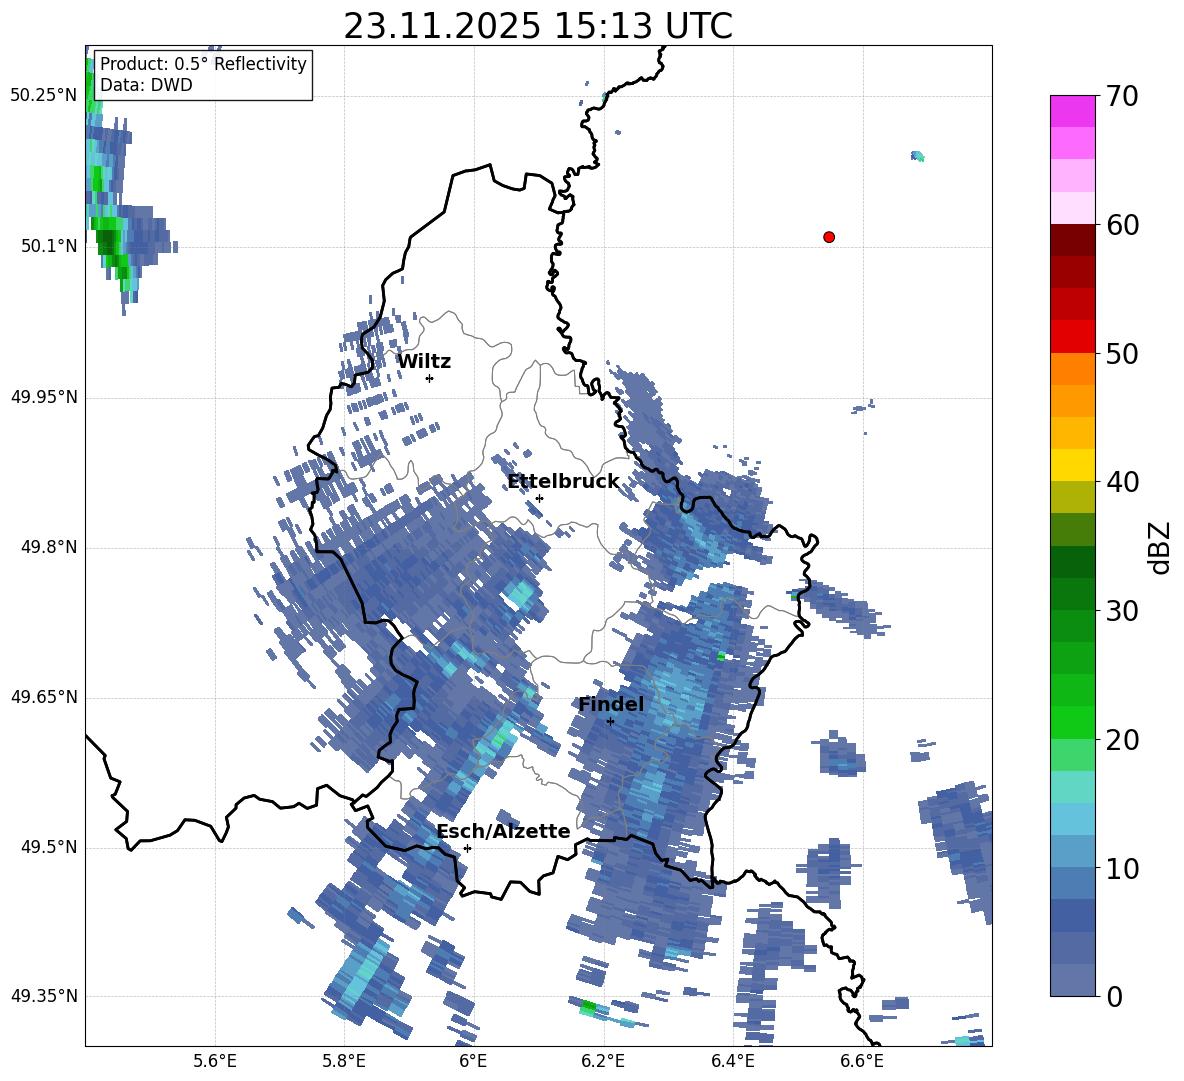Viewport: 1184px width, 1081px height.
Task: Click the timestamp title 23.11.2025 15:13 UTC
Action: pos(538,26)
